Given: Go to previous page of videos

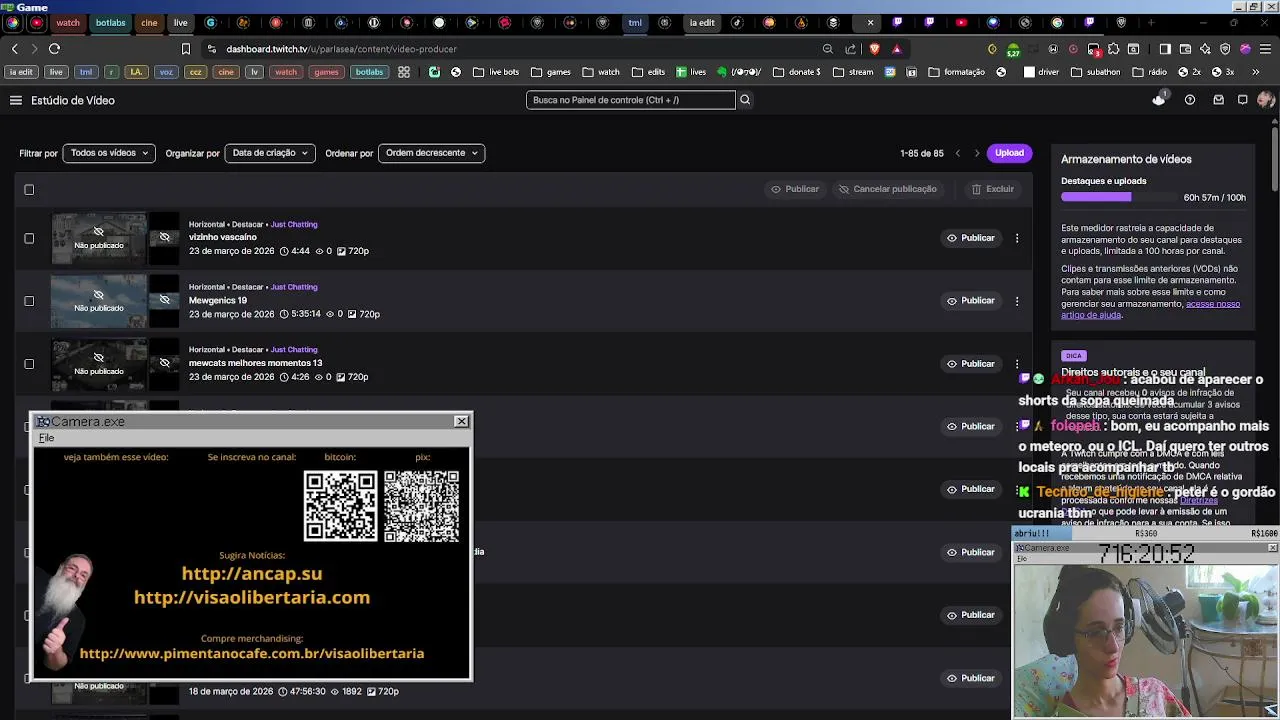Looking at the screenshot, I should tap(958, 153).
